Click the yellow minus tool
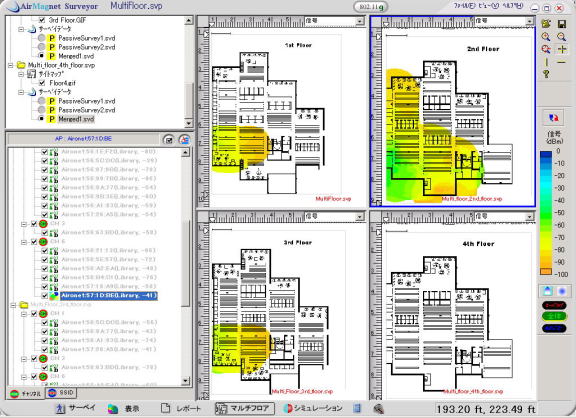The width and height of the screenshot is (576, 418). (562, 62)
